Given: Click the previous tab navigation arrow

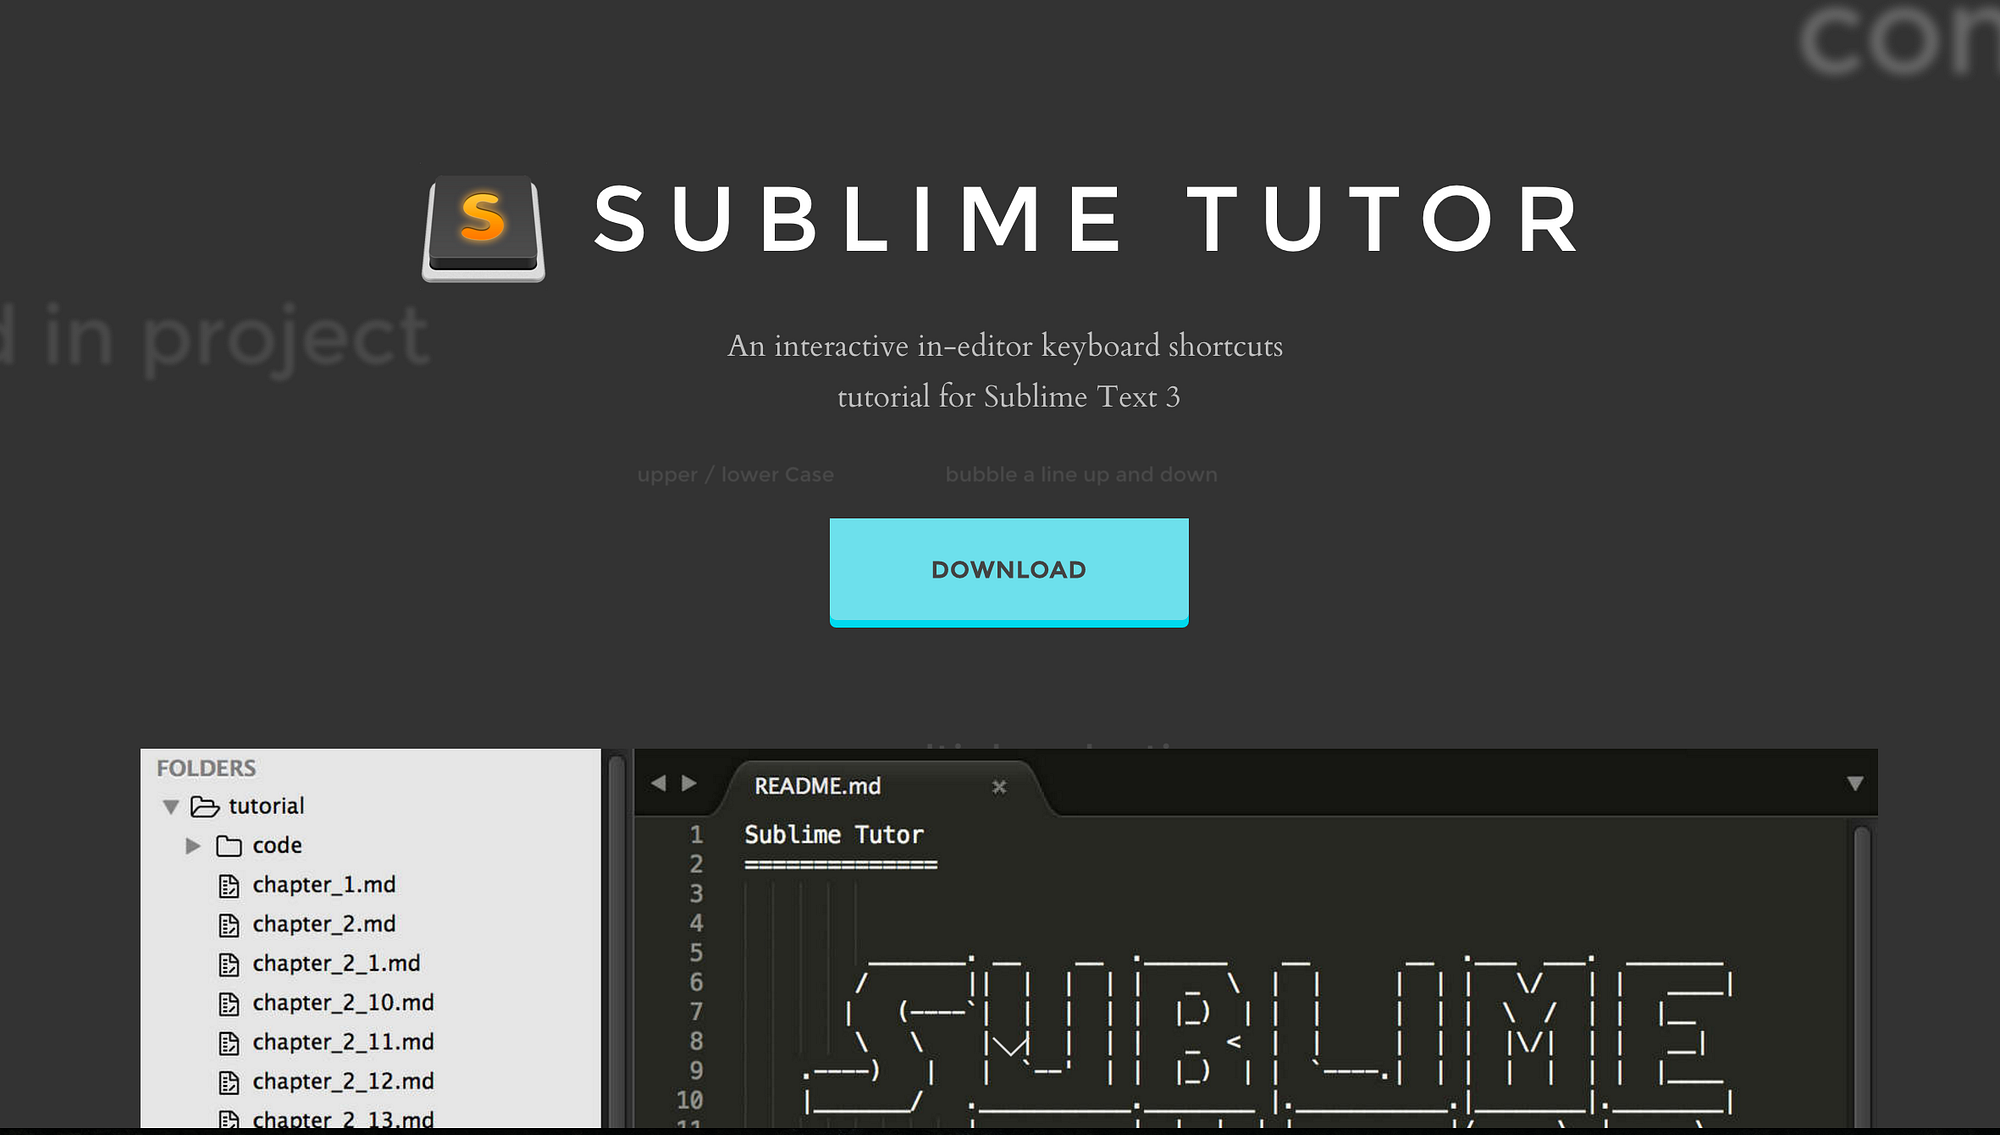Looking at the screenshot, I should pos(659,784).
